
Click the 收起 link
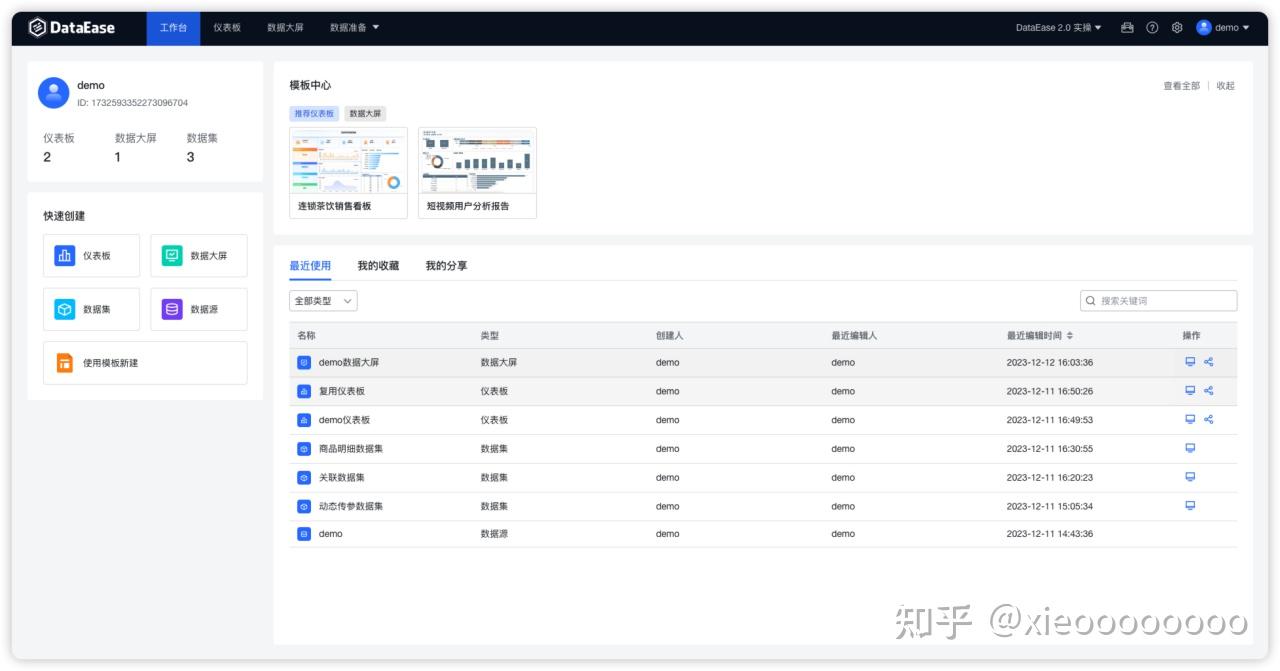coord(1226,86)
